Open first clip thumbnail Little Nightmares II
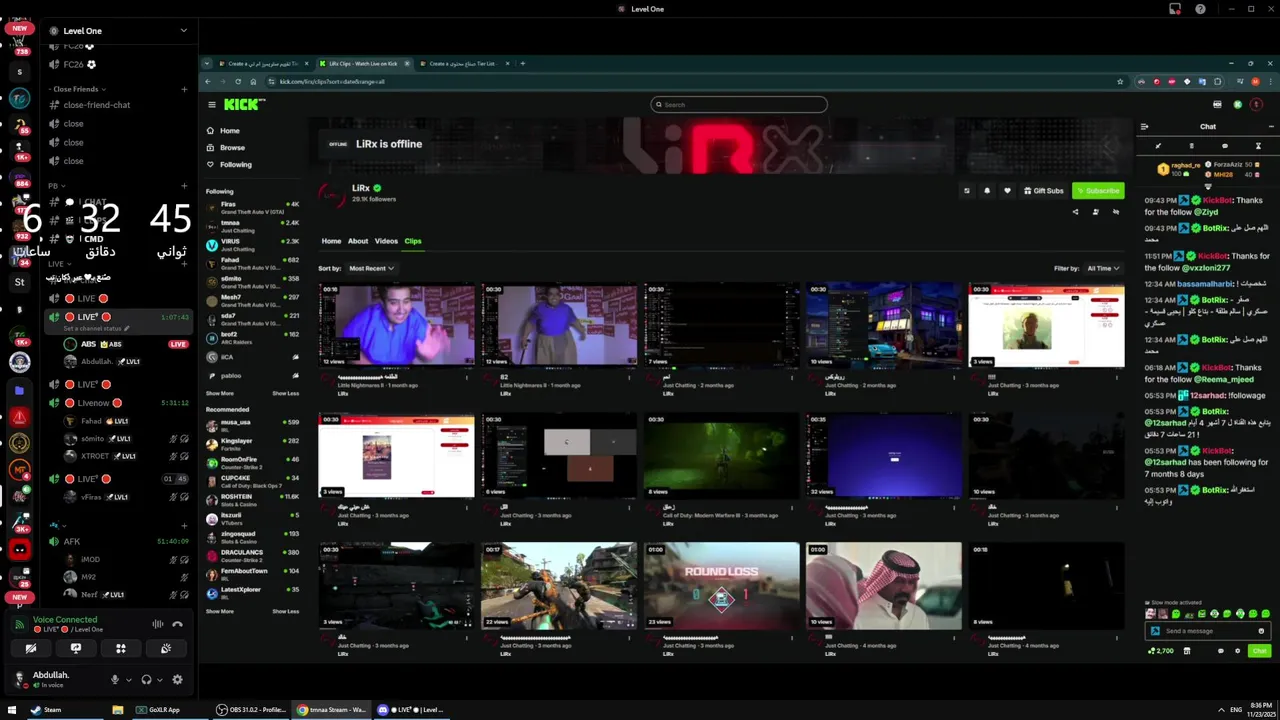The image size is (1280, 720). (x=396, y=324)
